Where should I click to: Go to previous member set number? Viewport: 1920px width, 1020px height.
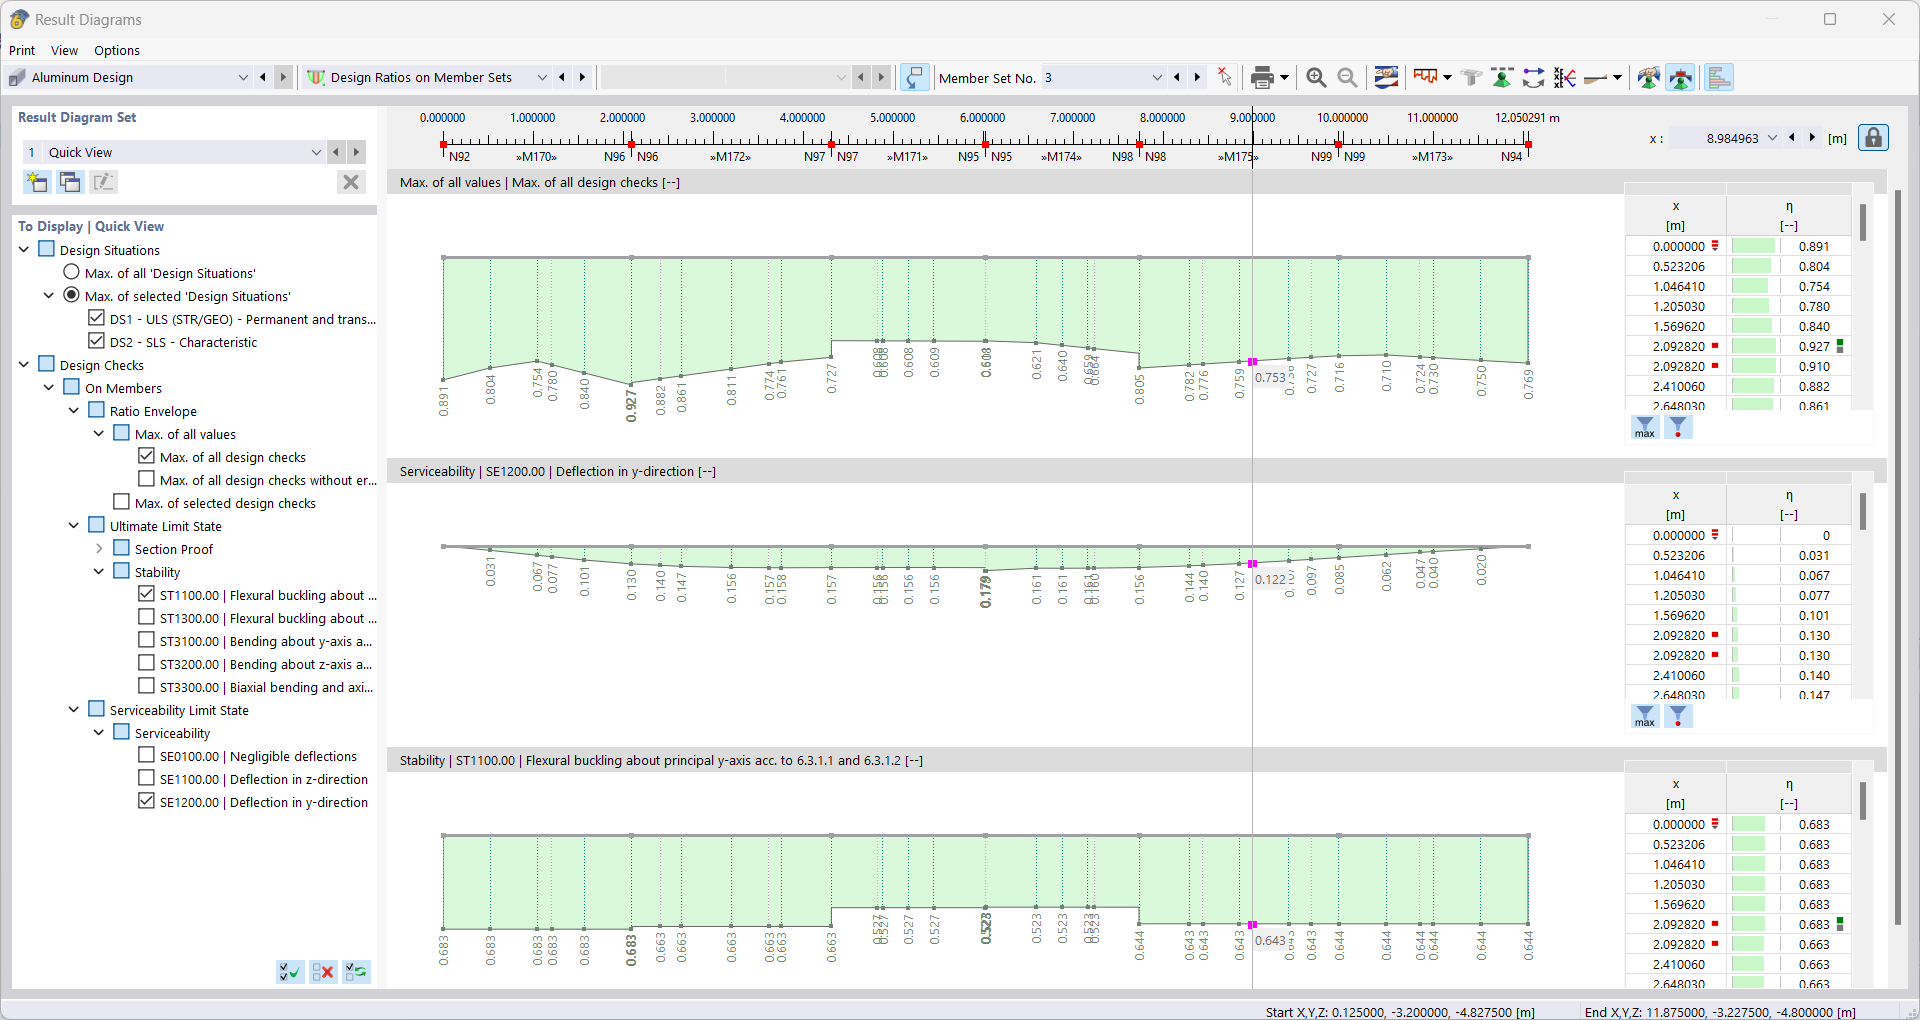(x=1177, y=77)
